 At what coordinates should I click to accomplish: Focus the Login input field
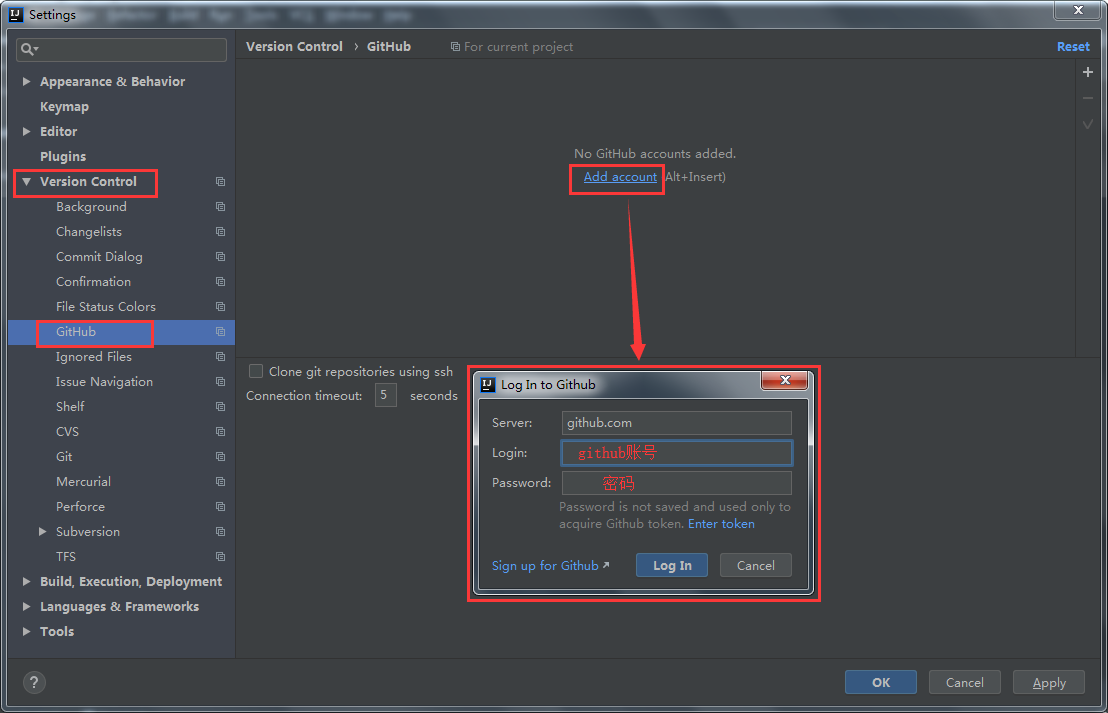click(x=676, y=453)
